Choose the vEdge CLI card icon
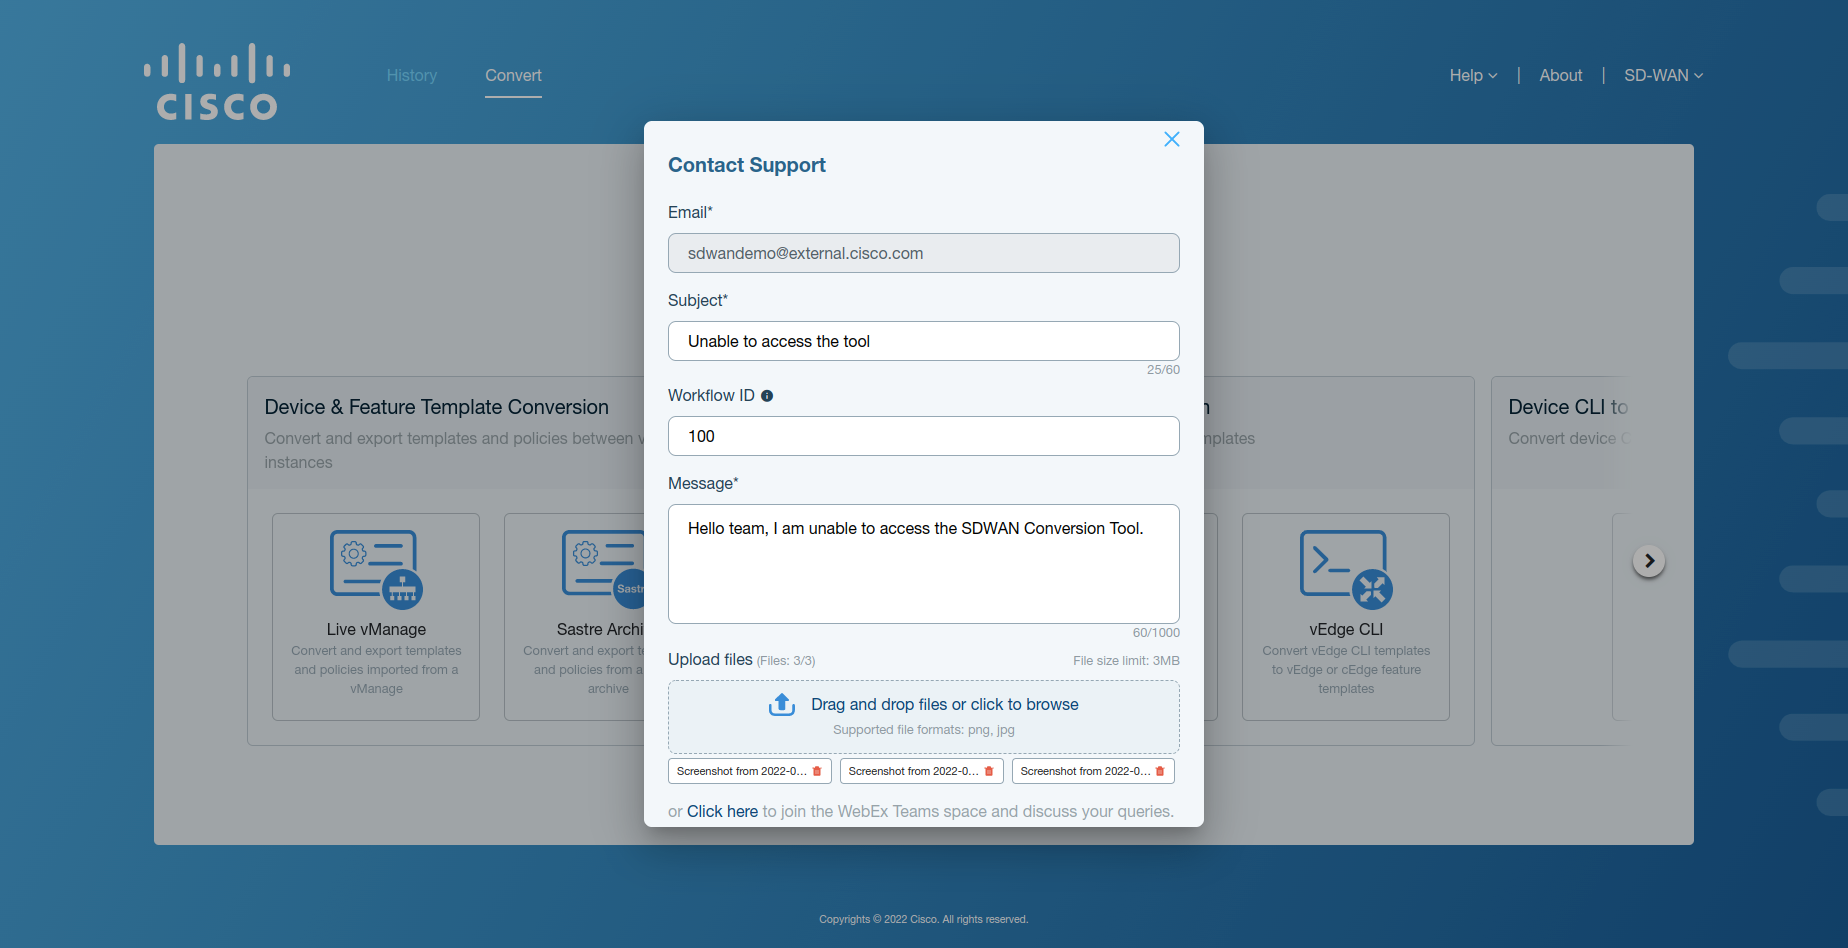 pyautogui.click(x=1346, y=569)
